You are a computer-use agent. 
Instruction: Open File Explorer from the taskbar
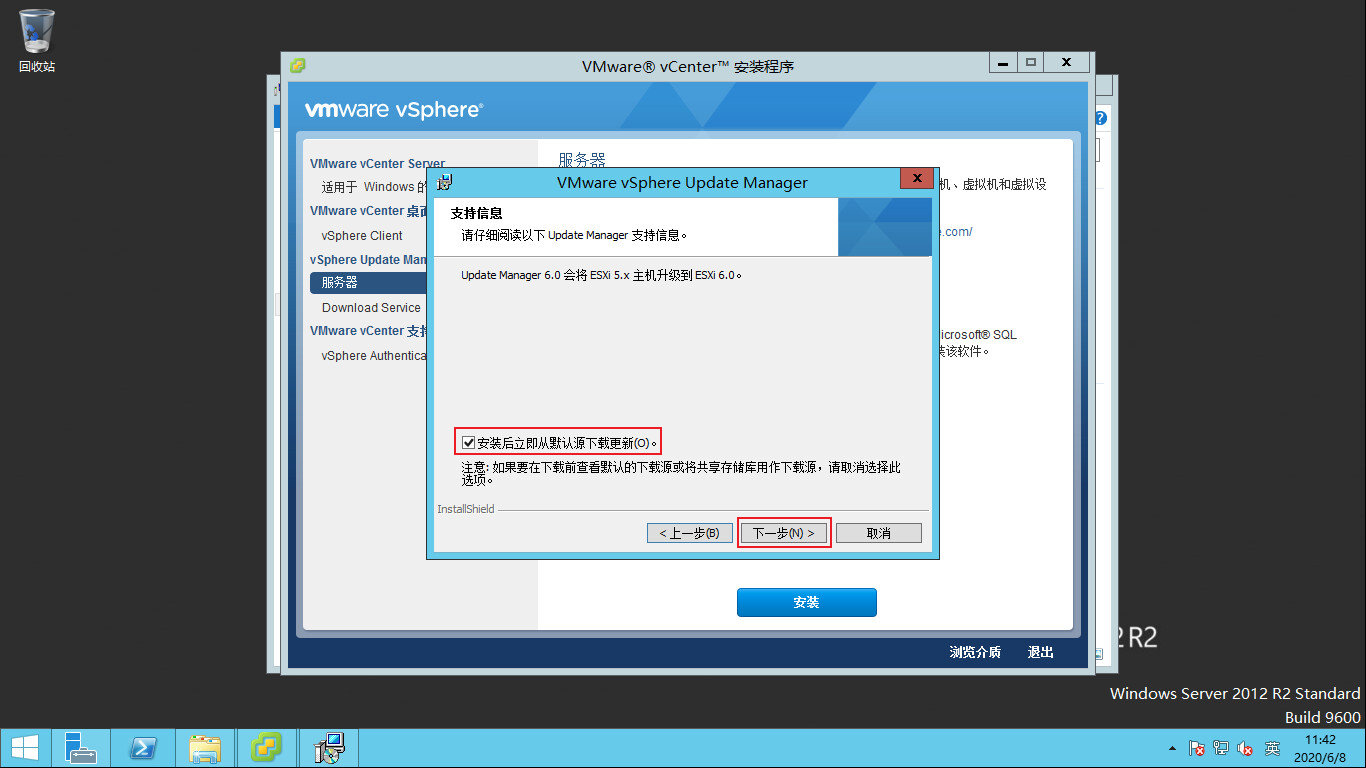click(205, 747)
